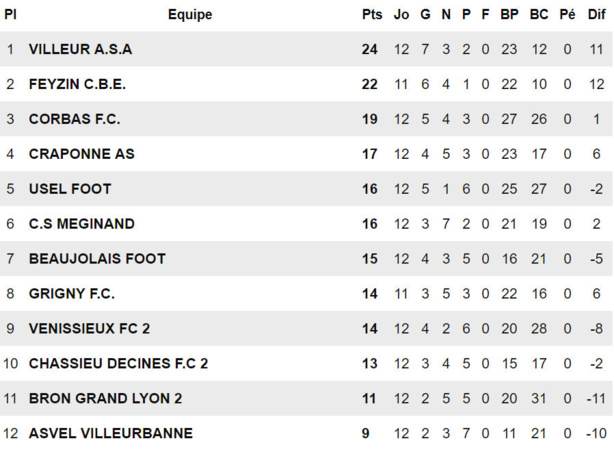Select USEL FOOT in the standings

[x=70, y=189]
